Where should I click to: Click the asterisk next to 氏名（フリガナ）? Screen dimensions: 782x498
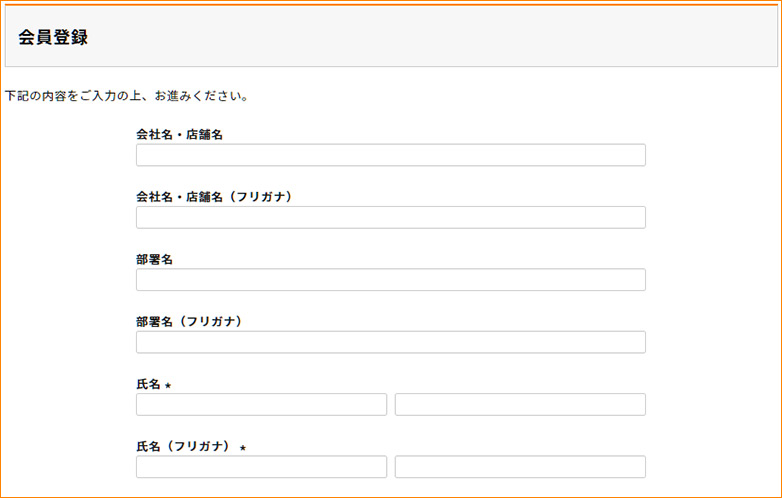pyautogui.click(x=242, y=448)
